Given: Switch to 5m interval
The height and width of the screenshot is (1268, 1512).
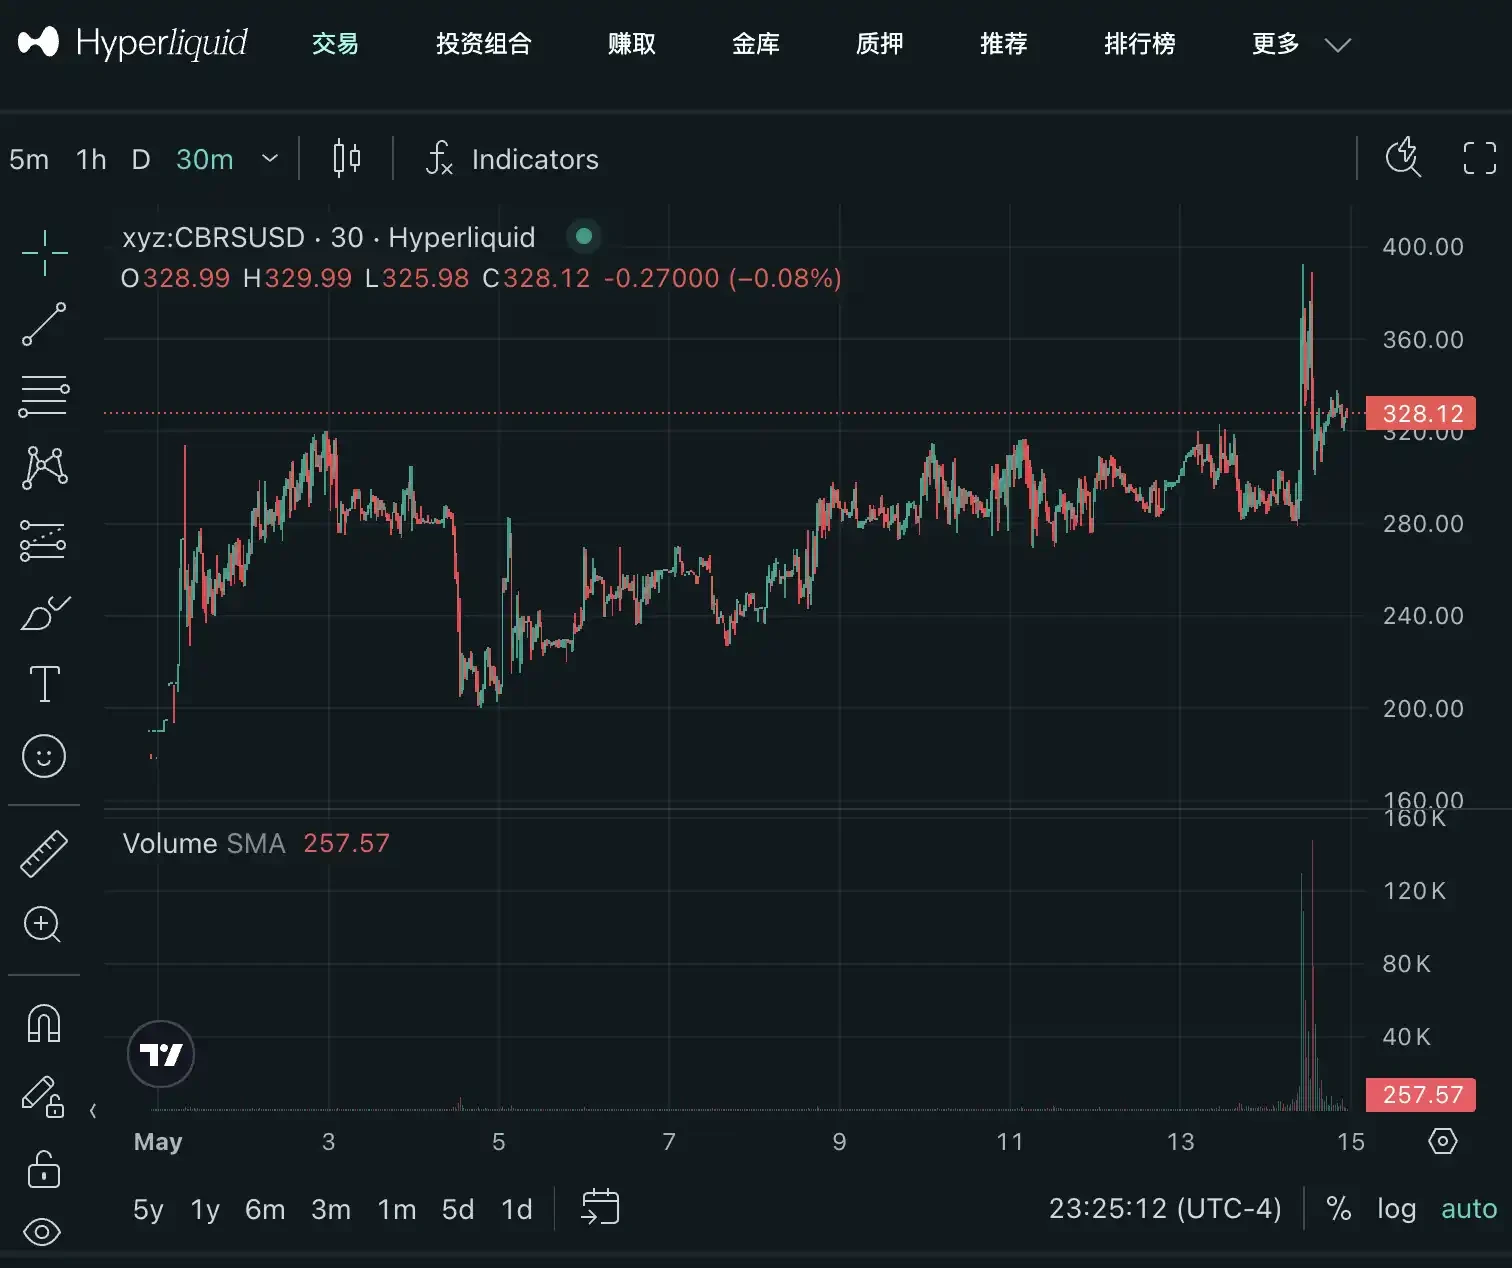Looking at the screenshot, I should pos(29,159).
